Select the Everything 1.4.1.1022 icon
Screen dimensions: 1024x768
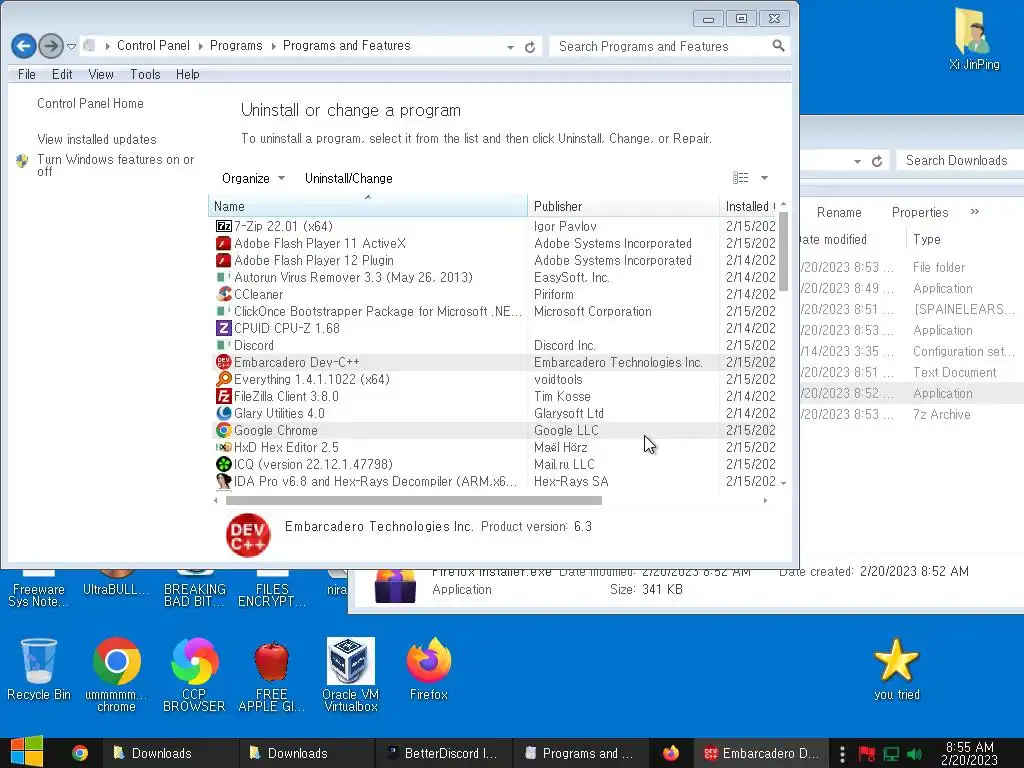223,379
